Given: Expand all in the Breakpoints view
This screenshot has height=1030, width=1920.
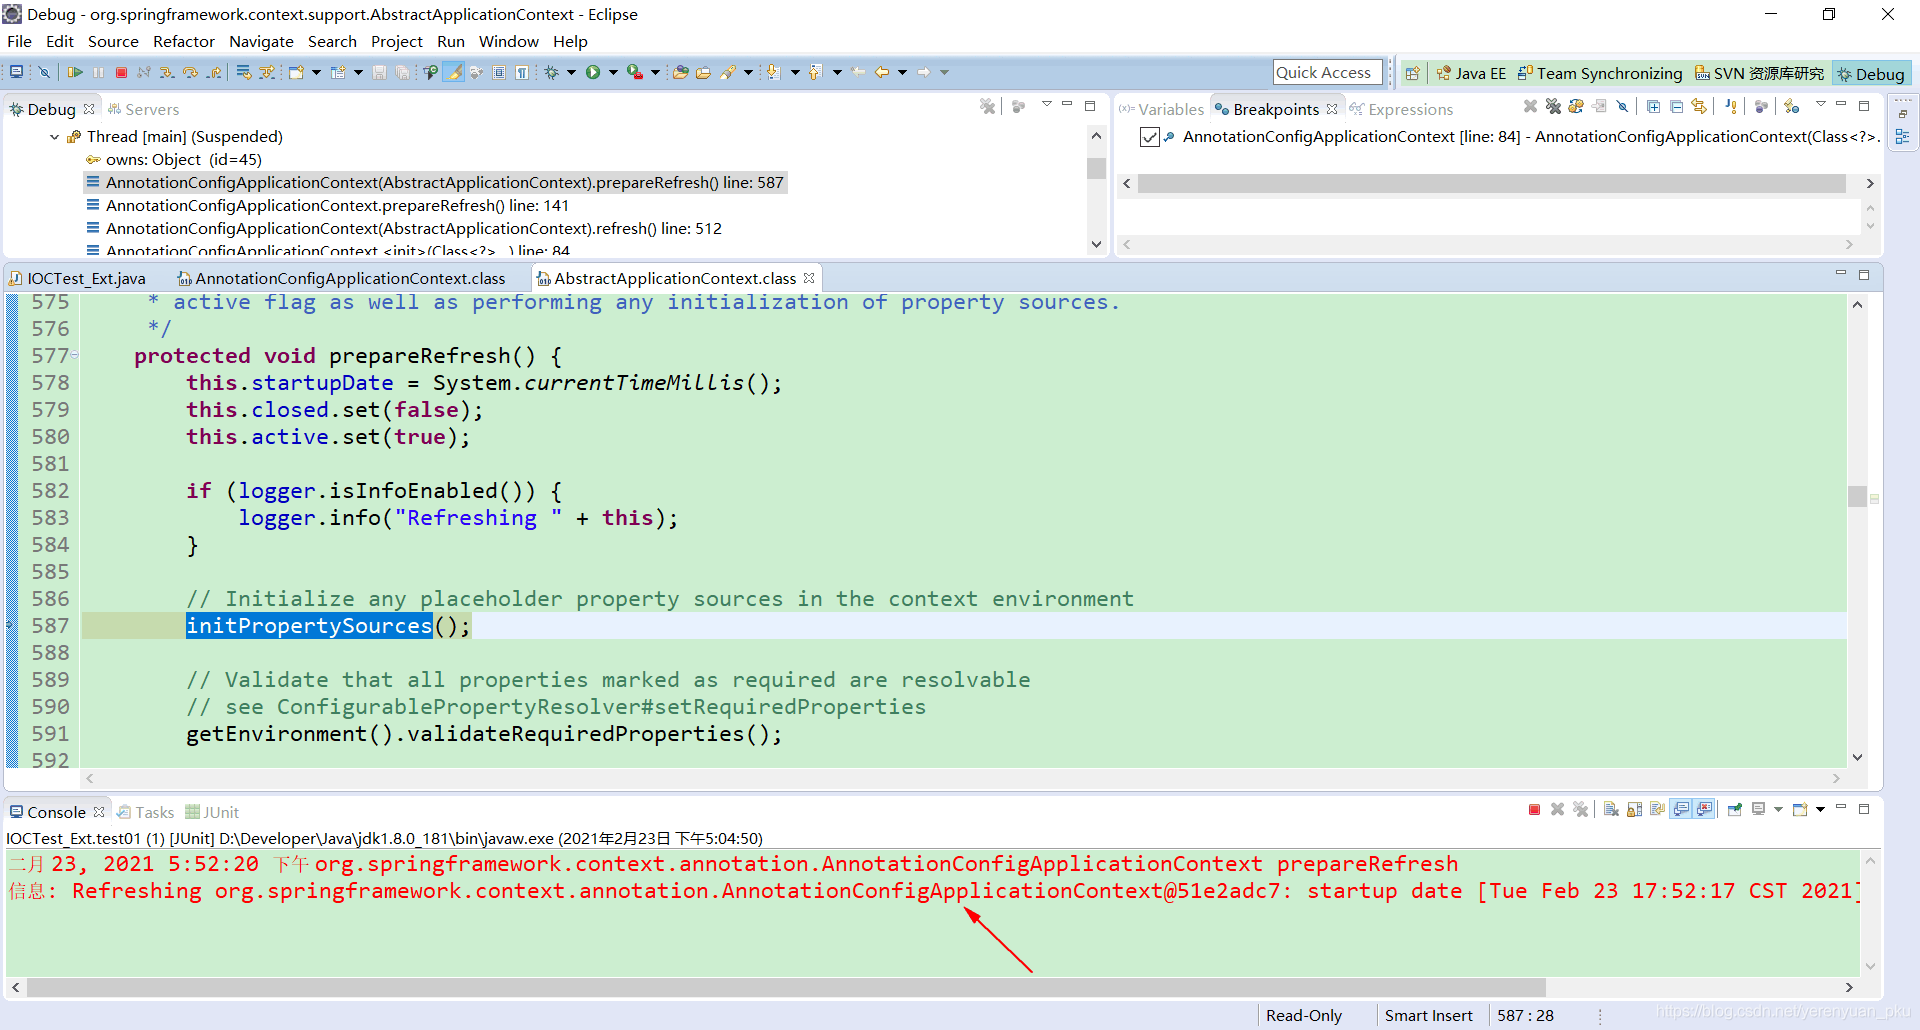Looking at the screenshot, I should point(1653,106).
